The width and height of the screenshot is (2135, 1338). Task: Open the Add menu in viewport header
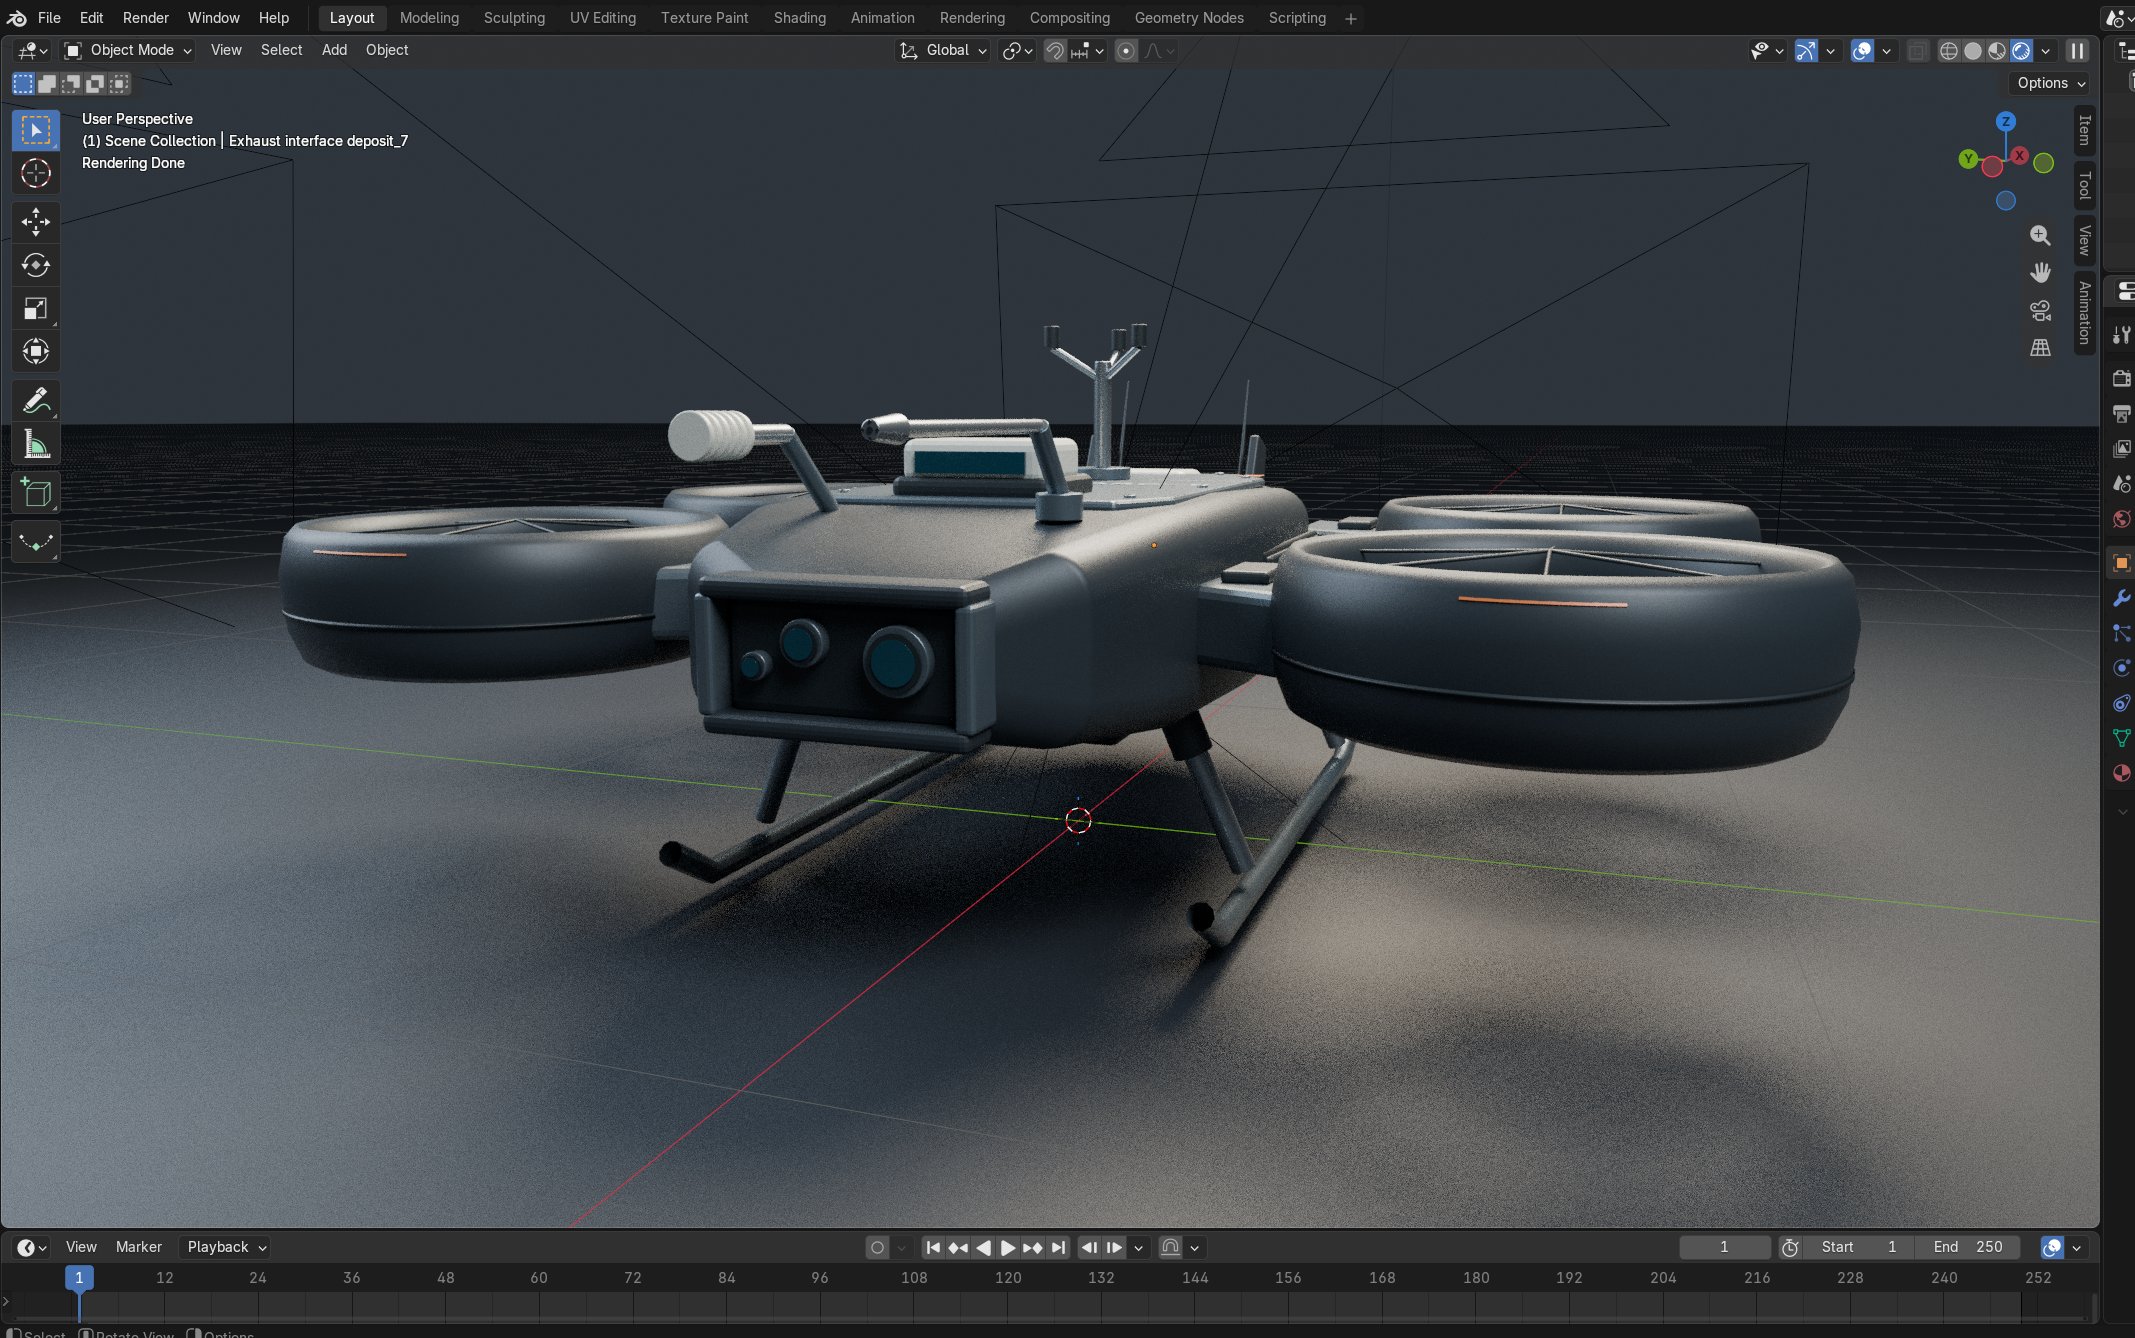(x=334, y=50)
